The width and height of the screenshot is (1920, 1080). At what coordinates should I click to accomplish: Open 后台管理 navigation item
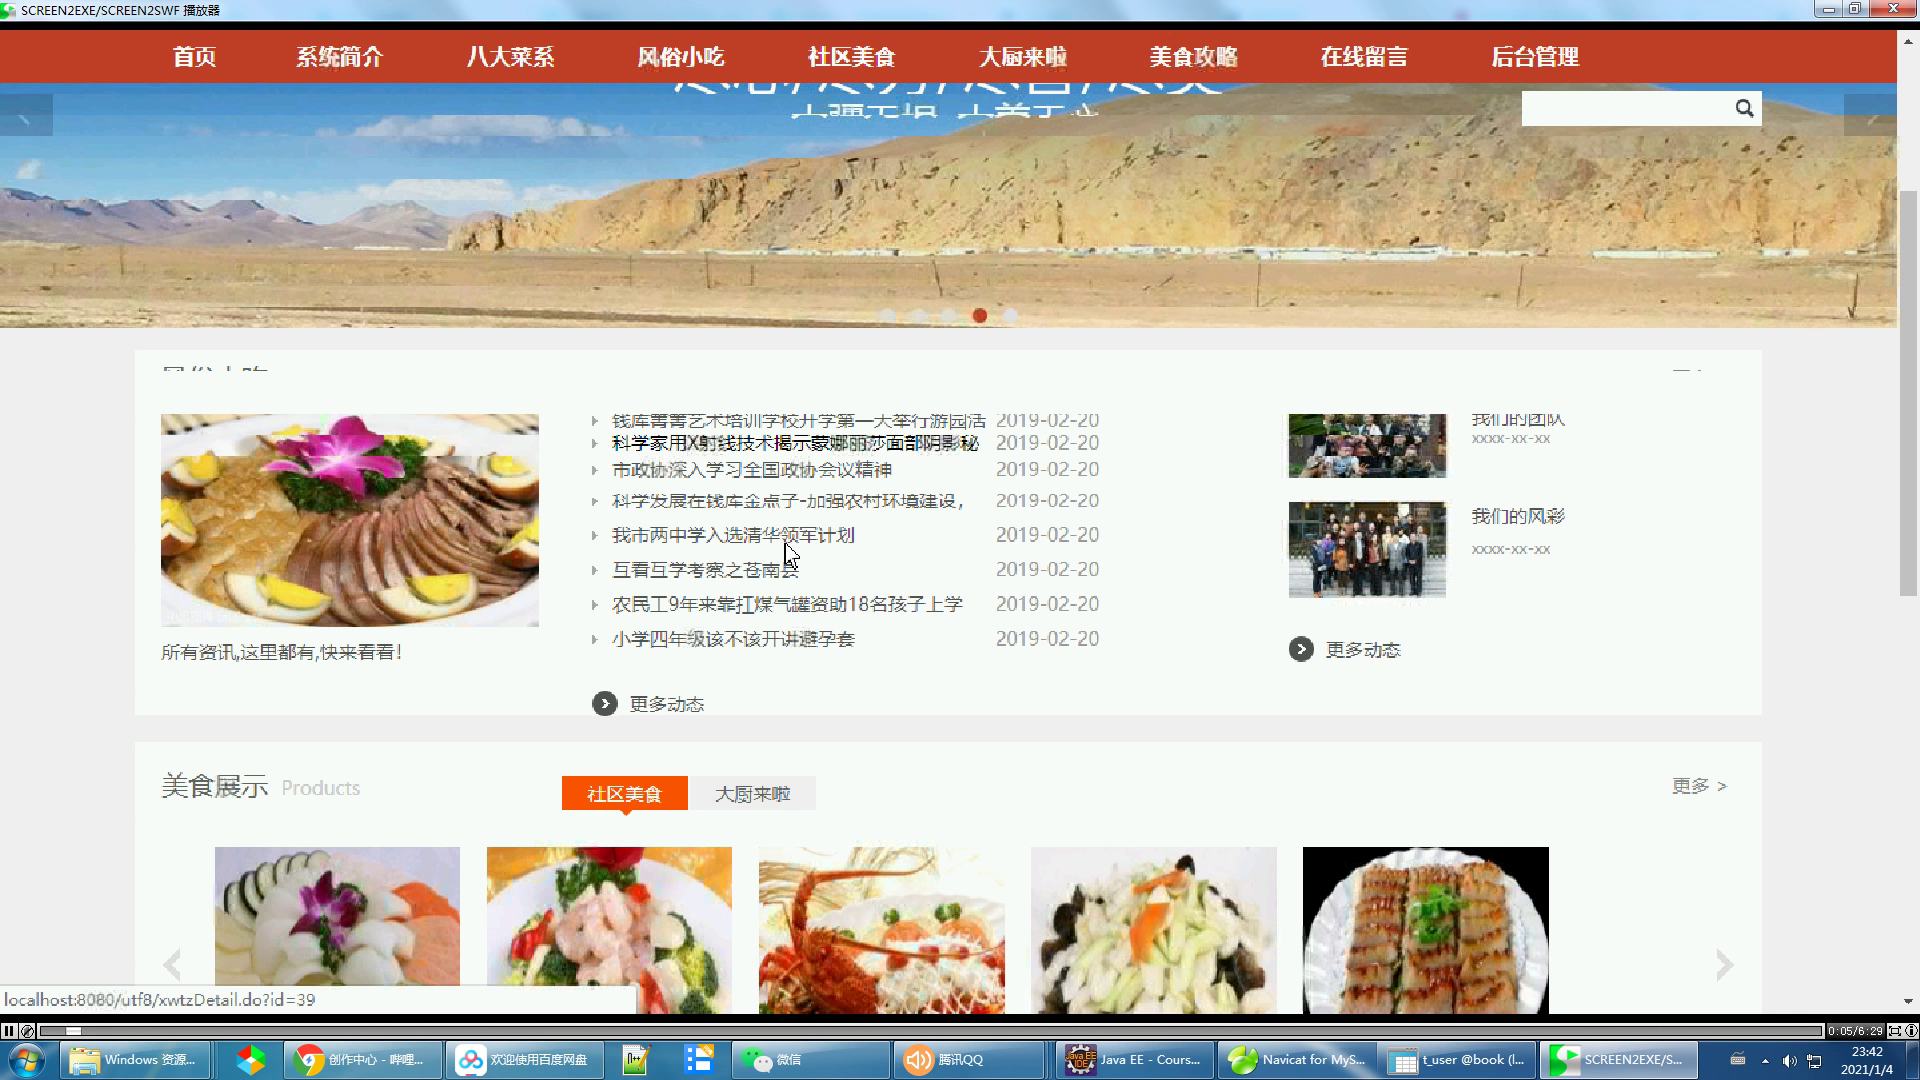[1535, 57]
